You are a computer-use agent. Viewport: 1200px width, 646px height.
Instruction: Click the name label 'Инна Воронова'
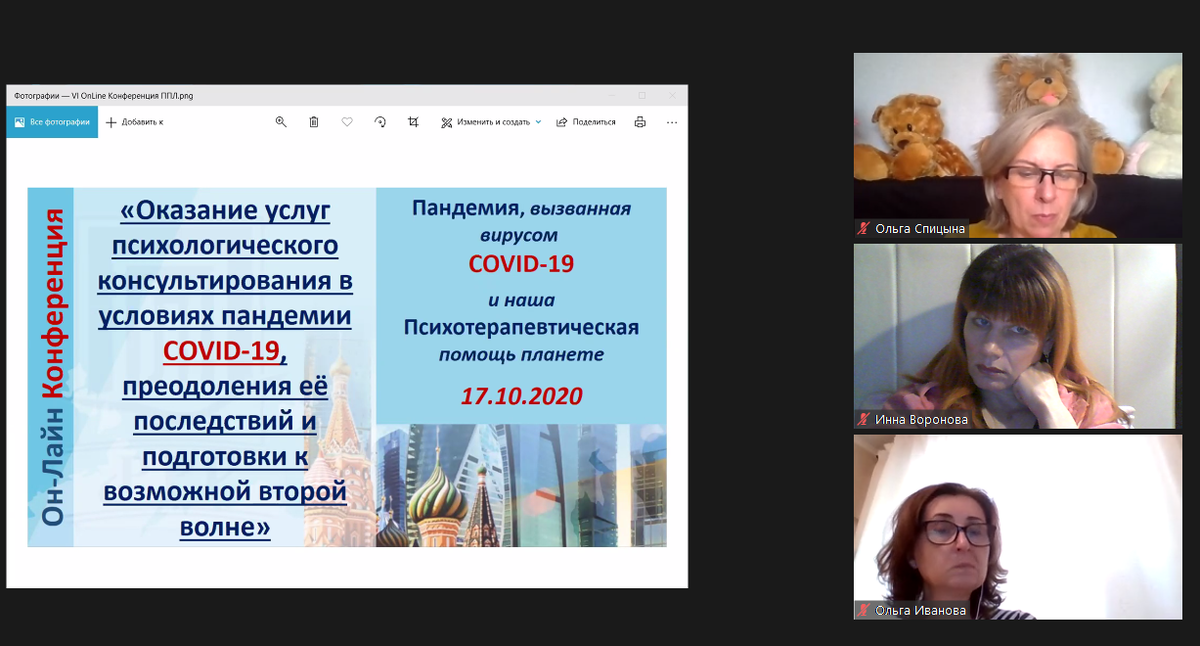921,420
